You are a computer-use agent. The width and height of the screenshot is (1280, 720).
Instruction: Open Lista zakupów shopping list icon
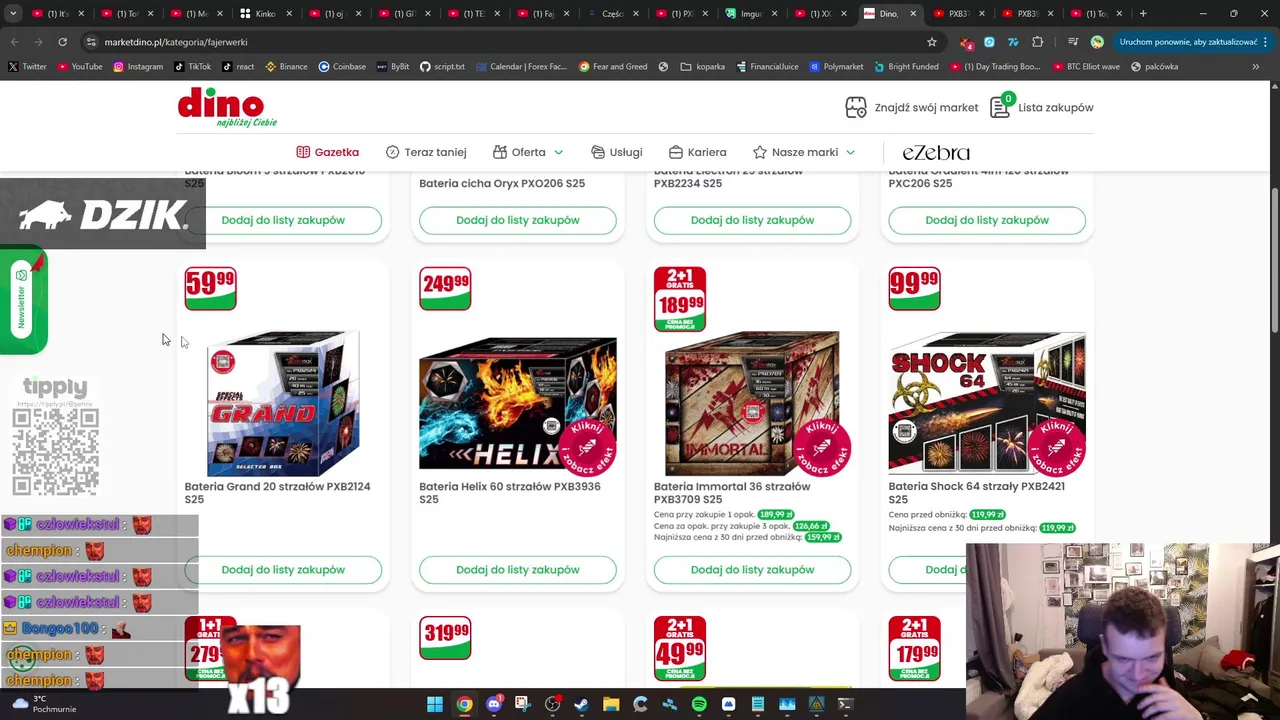point(1000,107)
